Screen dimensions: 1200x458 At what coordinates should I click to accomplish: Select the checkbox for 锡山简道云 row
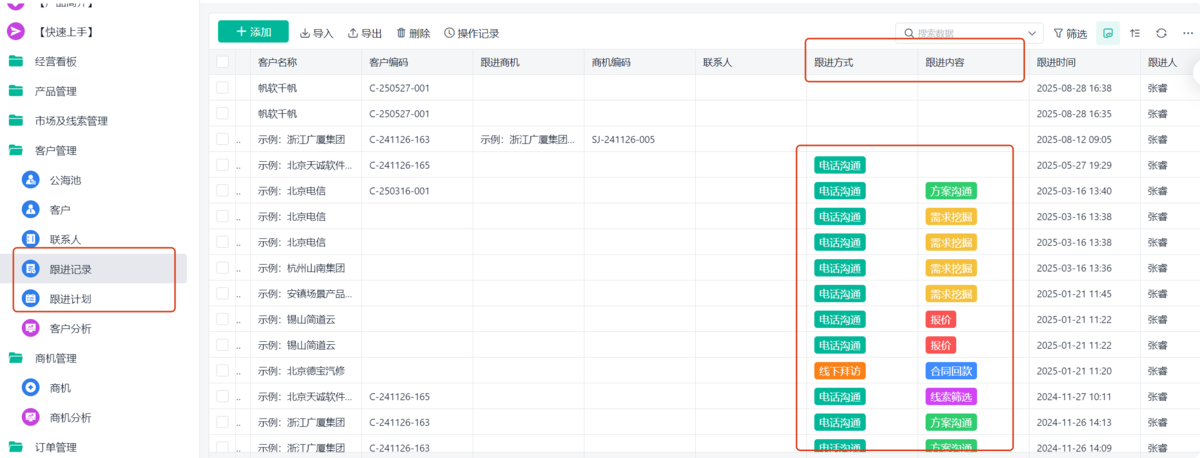point(223,320)
